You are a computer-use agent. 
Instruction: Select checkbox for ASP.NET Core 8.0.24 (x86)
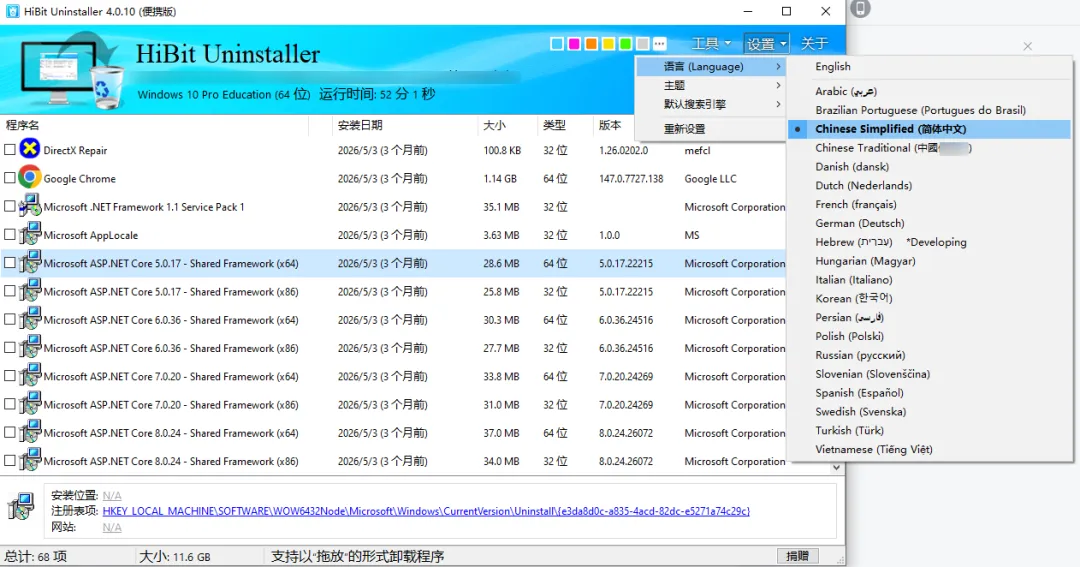[10, 460]
